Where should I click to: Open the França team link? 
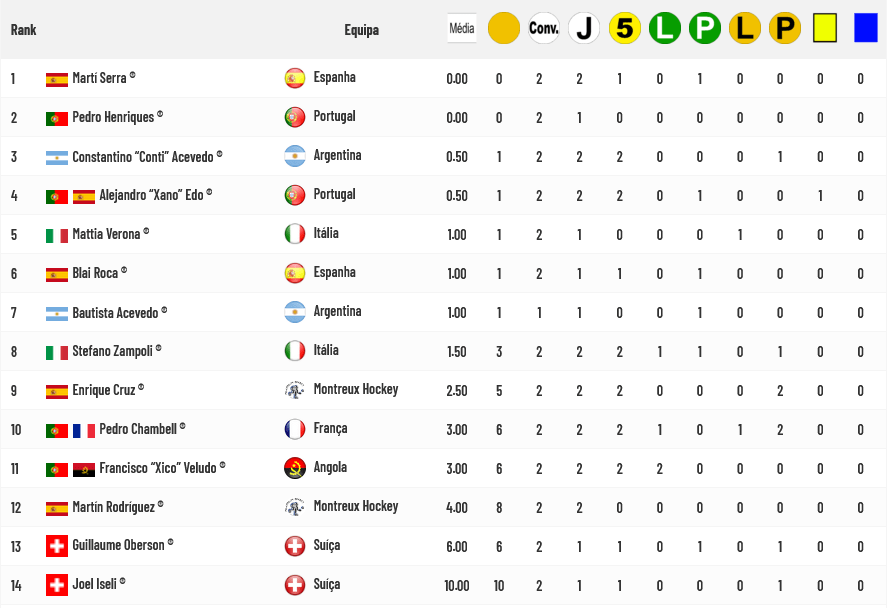point(330,428)
